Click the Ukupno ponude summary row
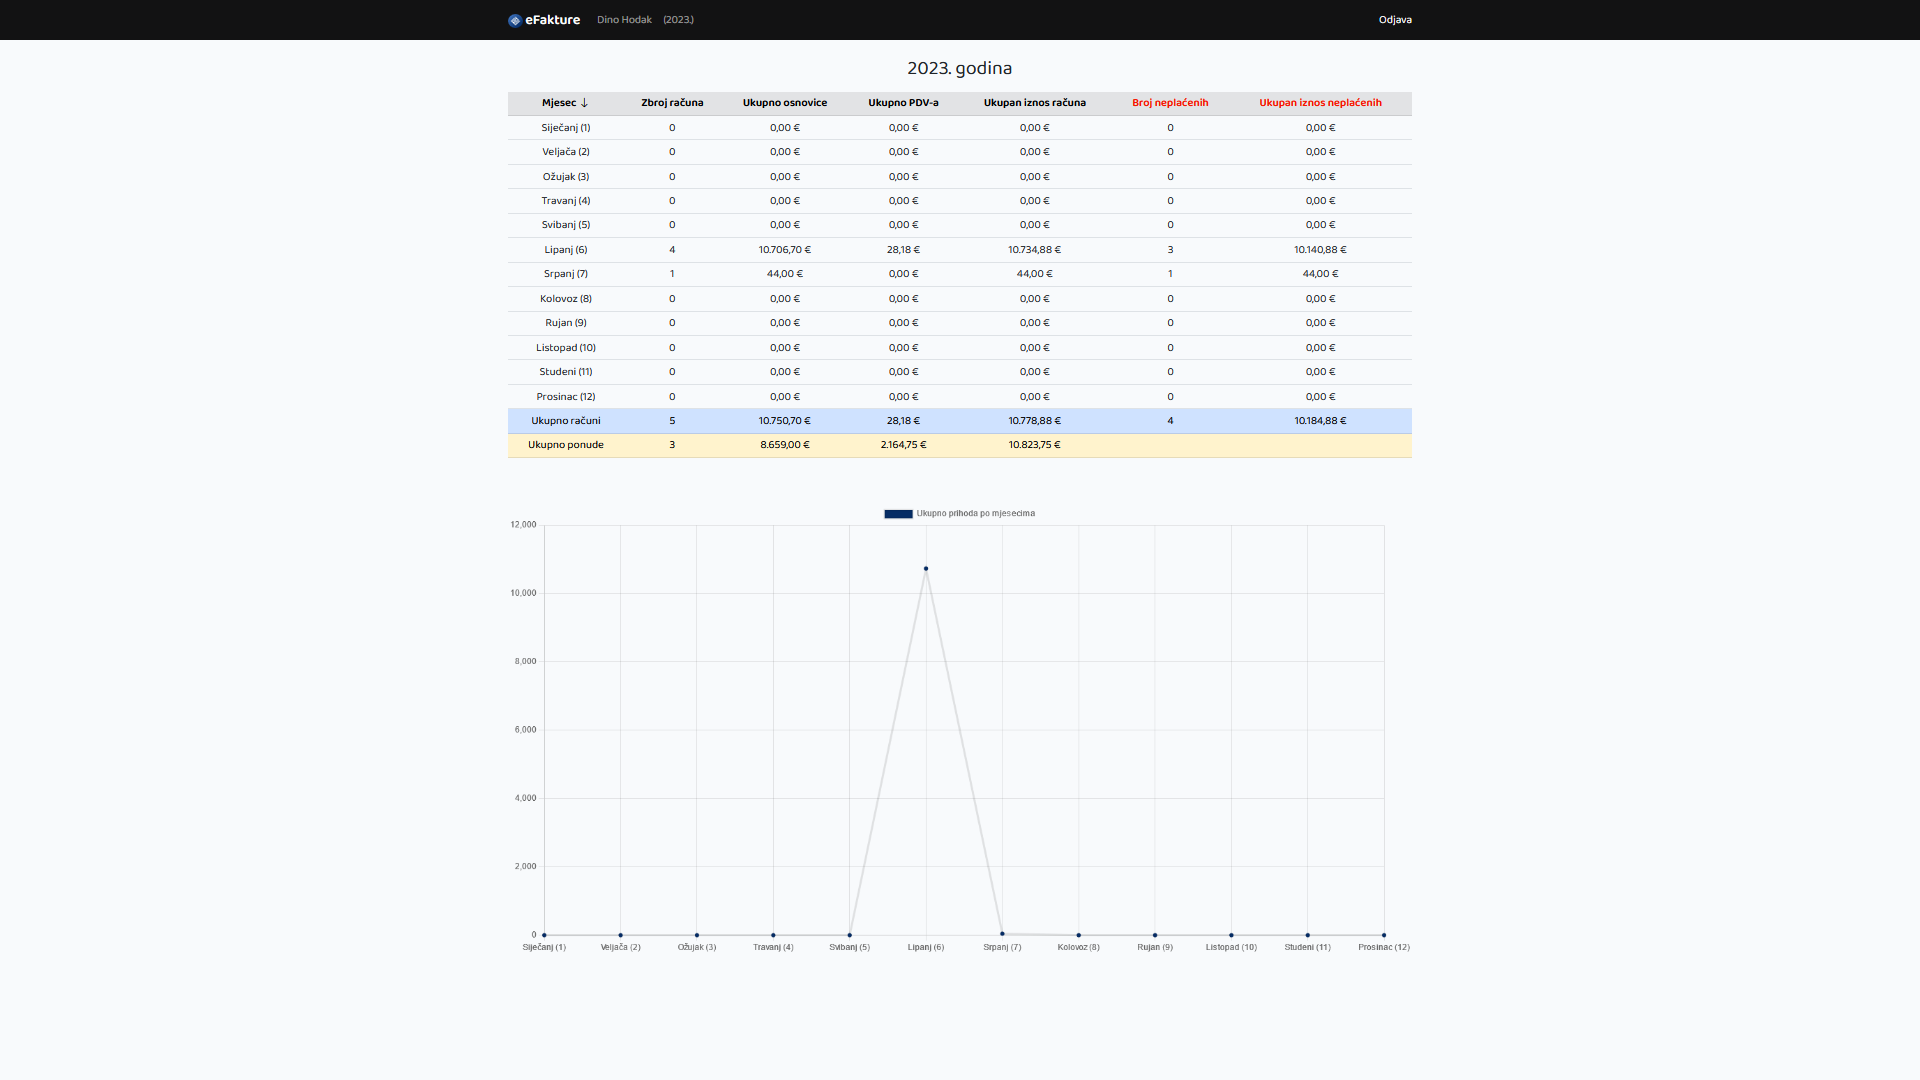Image resolution: width=1920 pixels, height=1080 pixels. tap(566, 445)
